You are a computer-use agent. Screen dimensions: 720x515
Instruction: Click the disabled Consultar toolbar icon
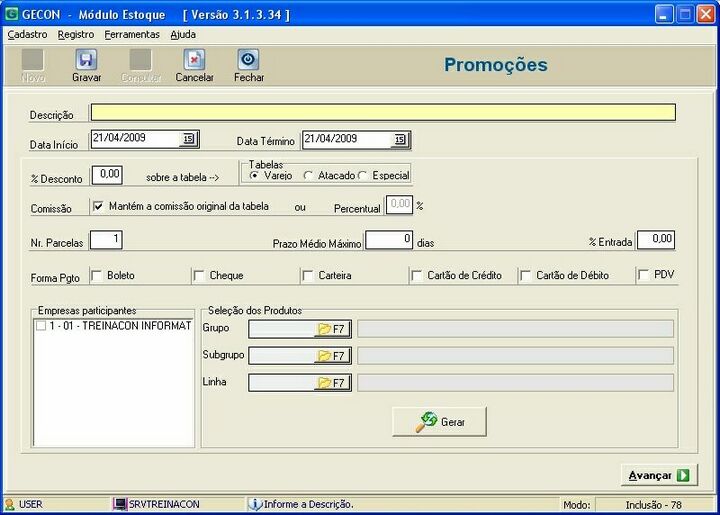click(x=141, y=60)
